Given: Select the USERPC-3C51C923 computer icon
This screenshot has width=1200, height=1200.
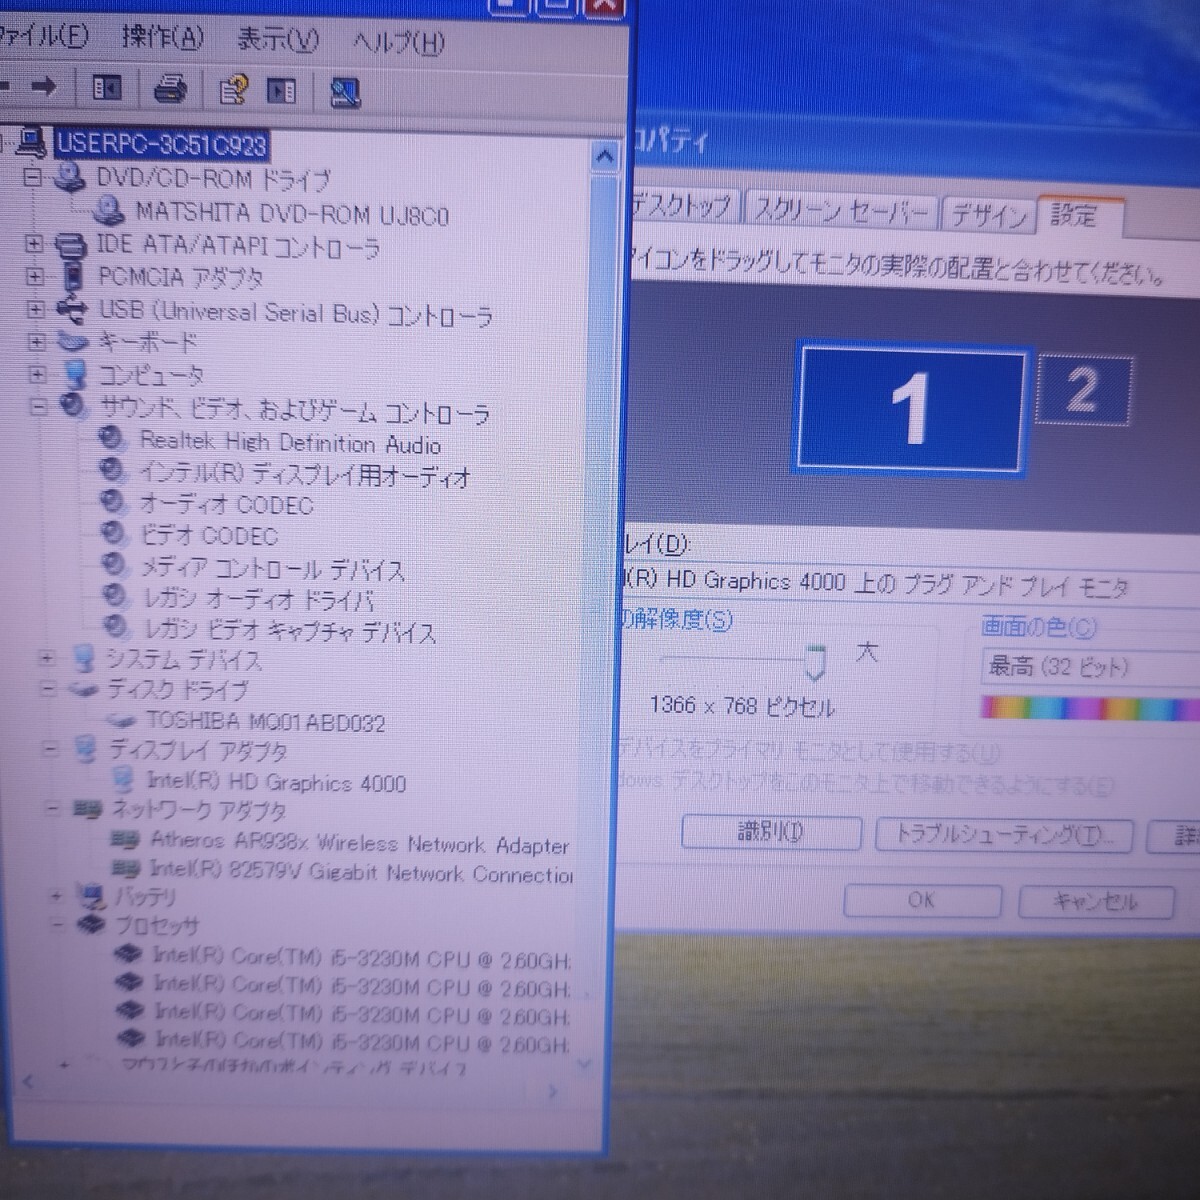Looking at the screenshot, I should (x=33, y=143).
